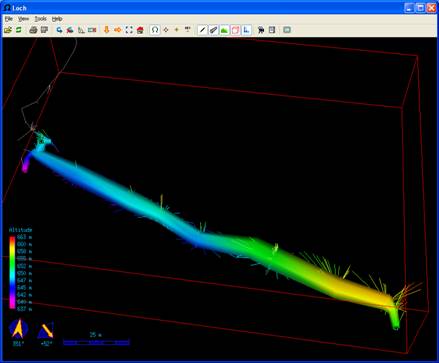Toggle the red bounding box button
The image size is (439, 363).
click(x=235, y=30)
